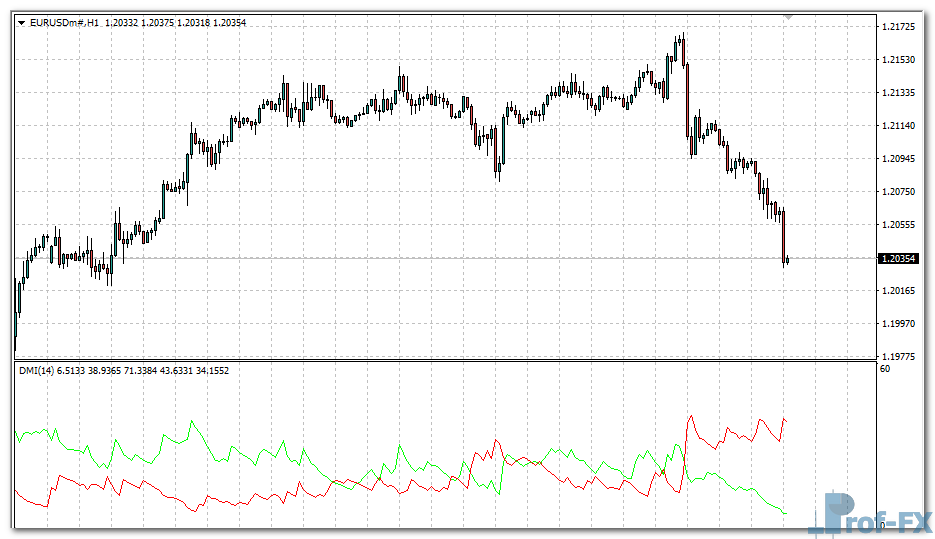Click the divider between chart and DMI window
Viewport: 935px width, 539px height.
pyautogui.click(x=445, y=360)
